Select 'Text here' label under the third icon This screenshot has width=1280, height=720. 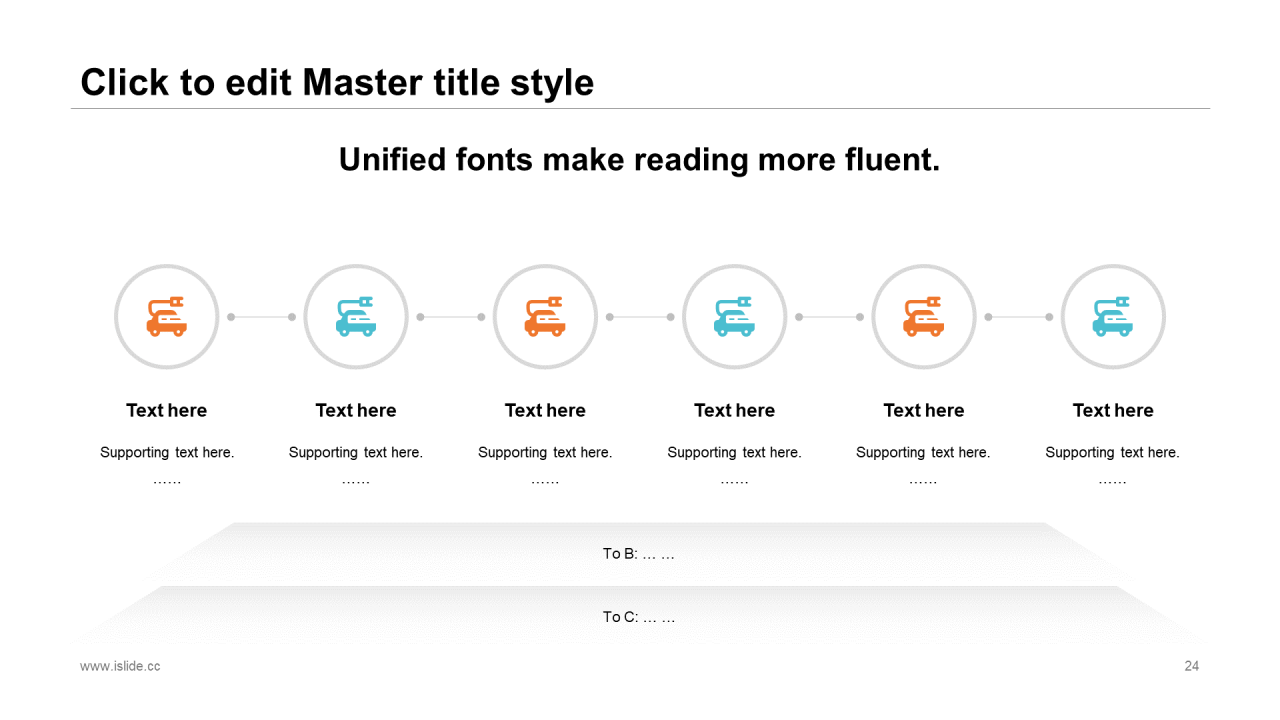[545, 411]
